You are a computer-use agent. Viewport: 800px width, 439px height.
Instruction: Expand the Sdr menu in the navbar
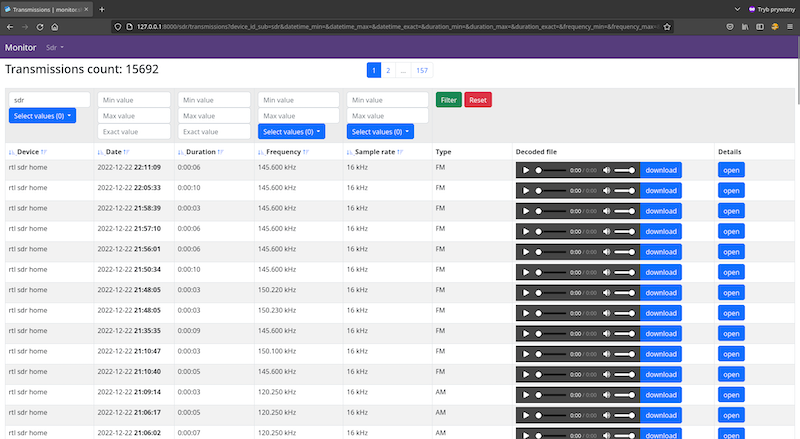pos(55,47)
